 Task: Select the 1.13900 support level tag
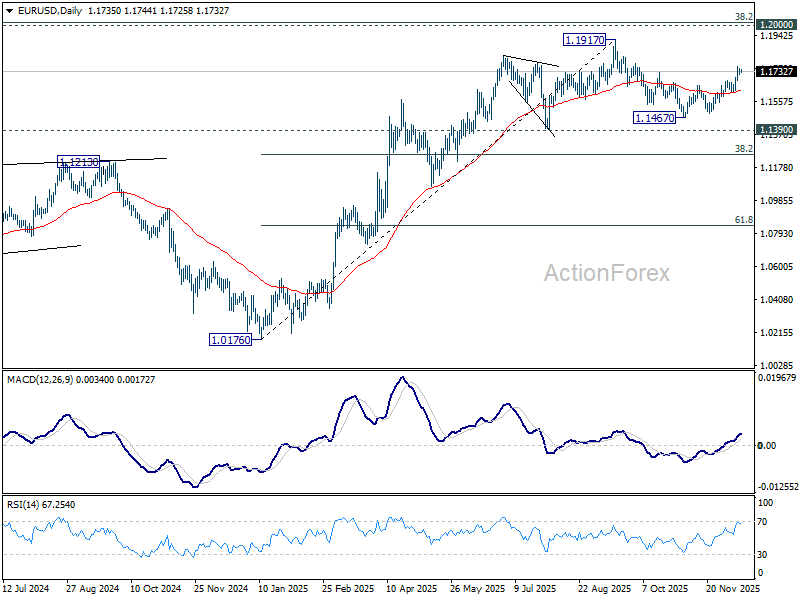click(x=777, y=130)
